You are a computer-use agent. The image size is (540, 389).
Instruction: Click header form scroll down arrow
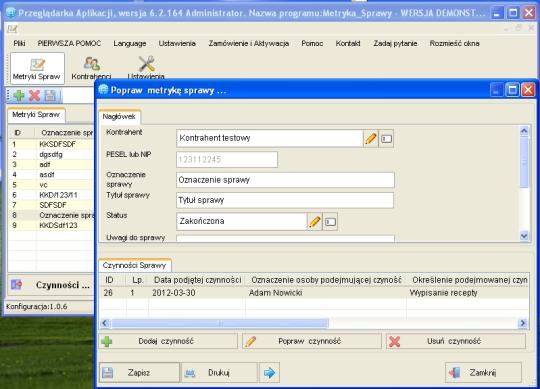[x=524, y=236]
